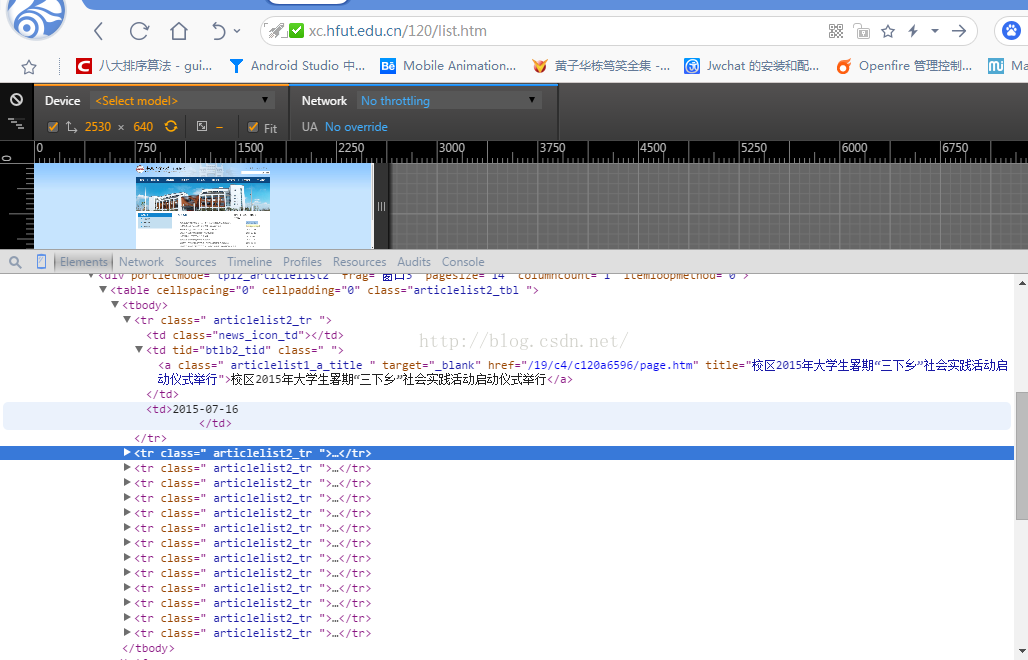Edit the 640 height value

pos(143,127)
